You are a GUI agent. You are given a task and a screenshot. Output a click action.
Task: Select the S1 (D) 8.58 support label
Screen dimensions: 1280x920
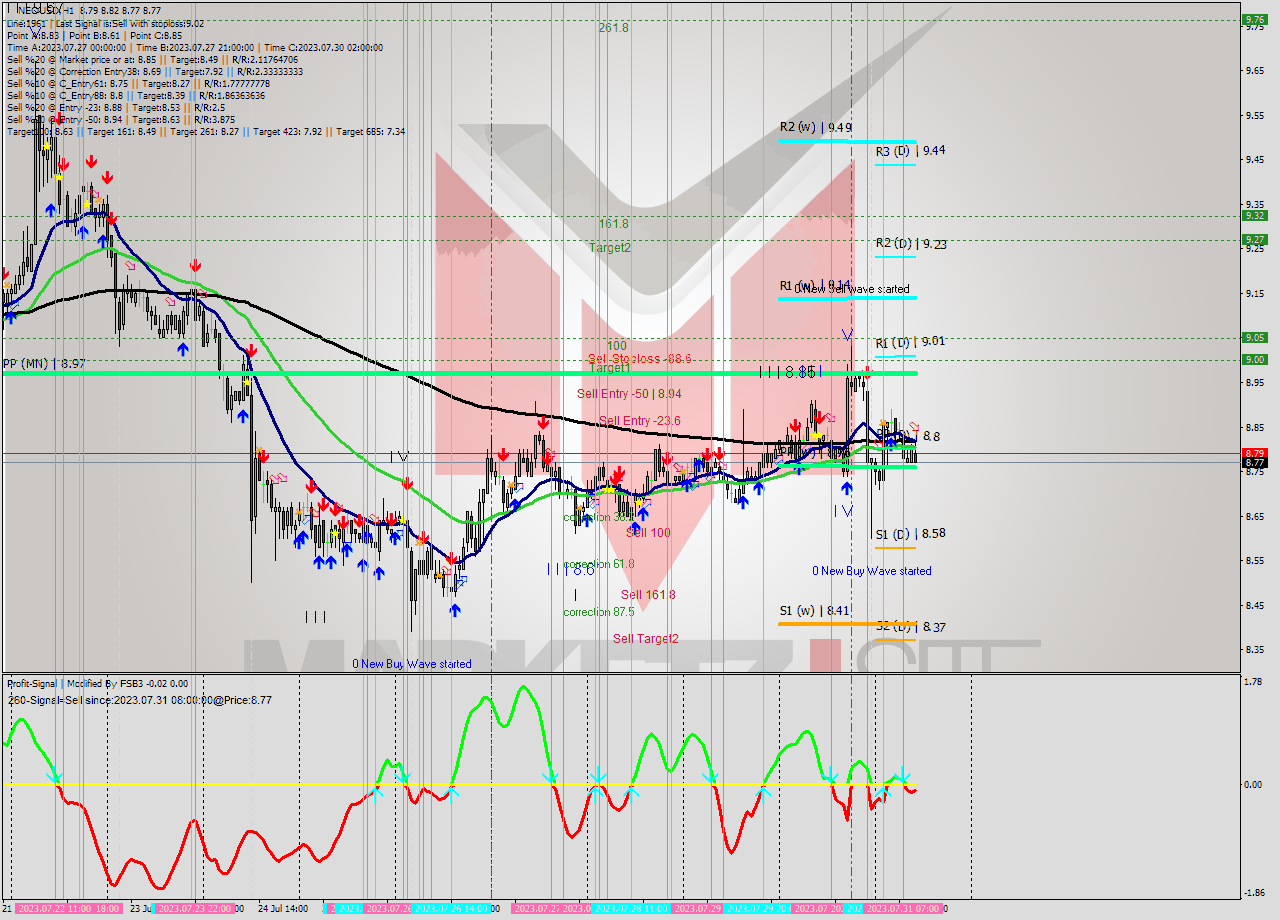point(910,534)
